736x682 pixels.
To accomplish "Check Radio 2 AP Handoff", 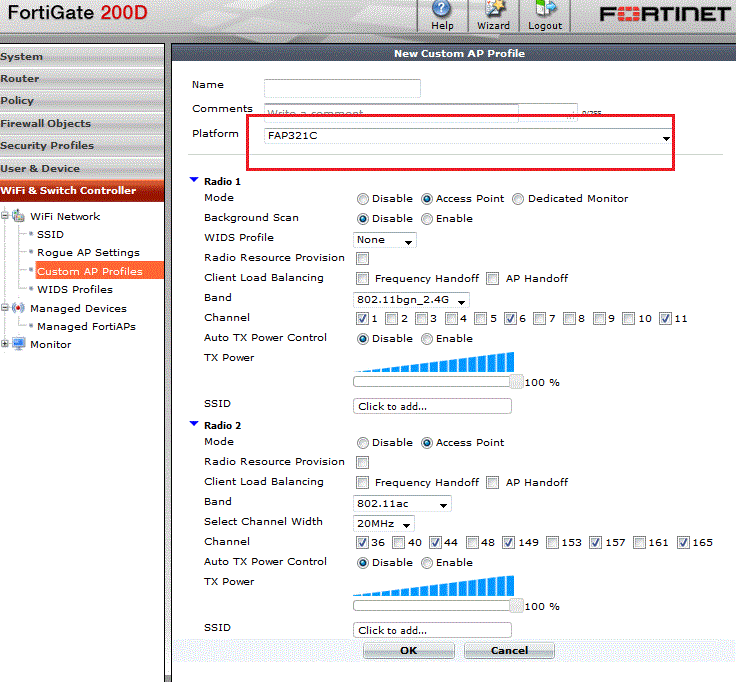I will 492,483.
